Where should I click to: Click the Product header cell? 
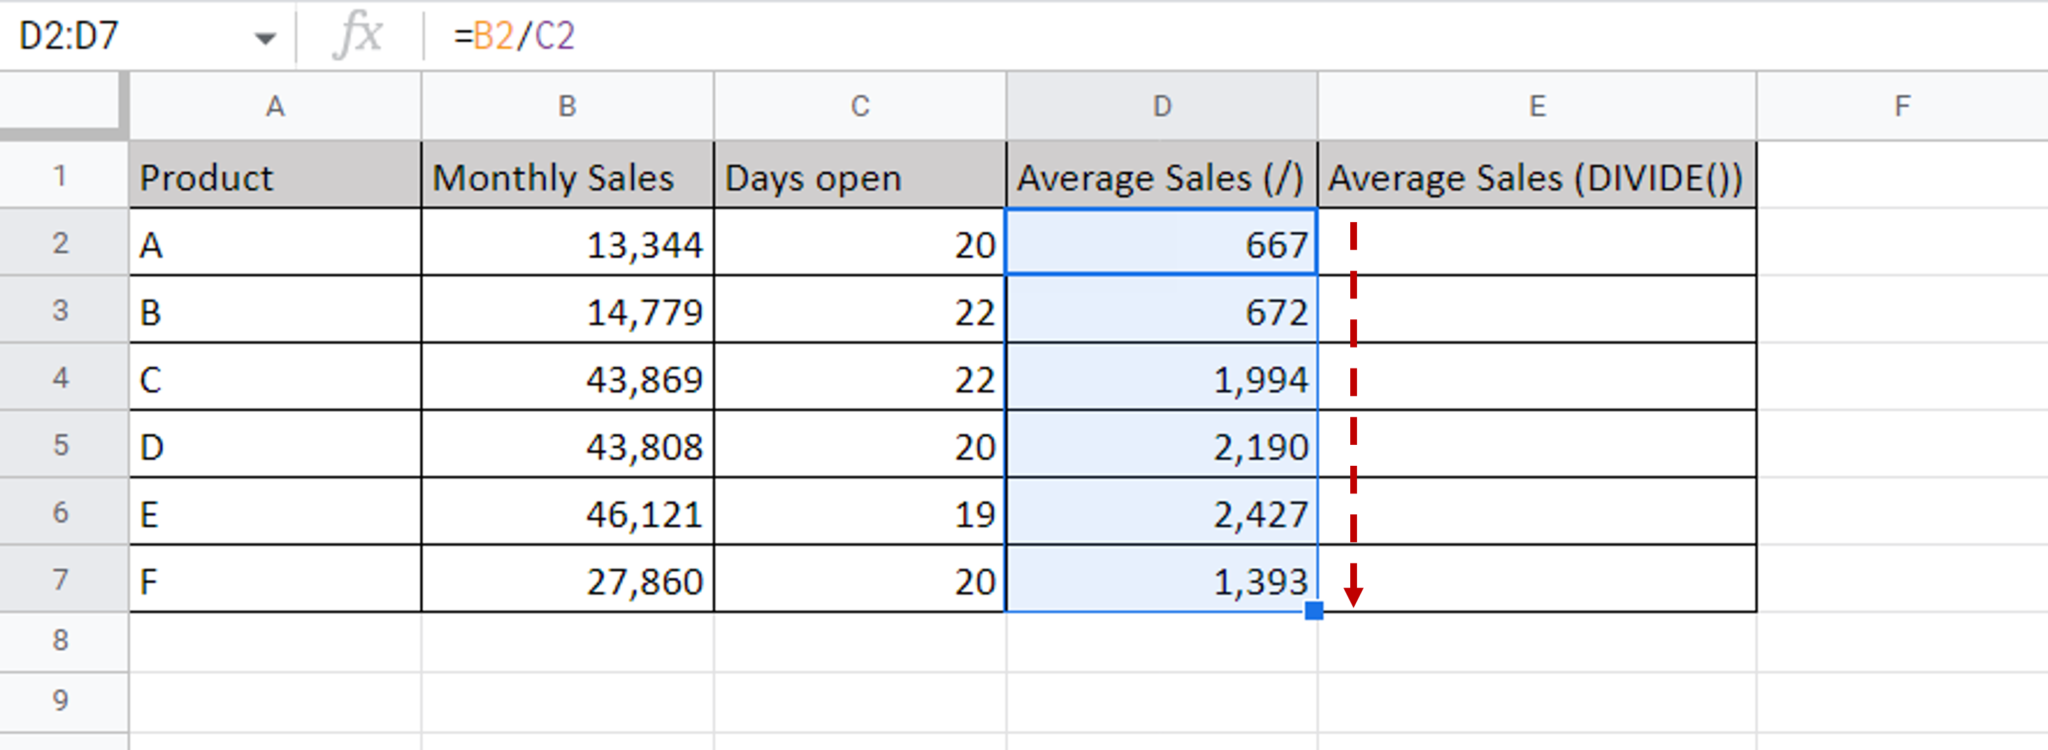coord(275,176)
